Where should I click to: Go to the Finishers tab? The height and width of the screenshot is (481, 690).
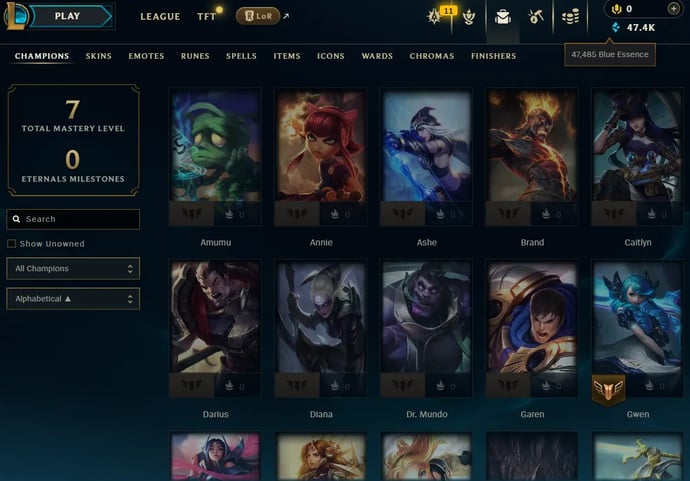click(x=493, y=56)
